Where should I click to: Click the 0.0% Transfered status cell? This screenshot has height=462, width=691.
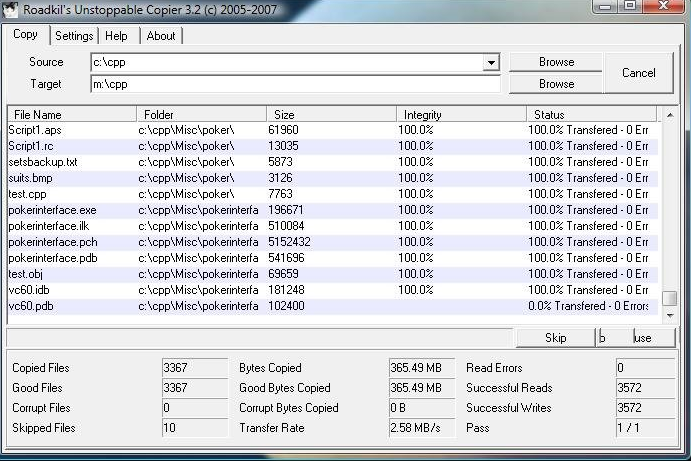point(588,306)
